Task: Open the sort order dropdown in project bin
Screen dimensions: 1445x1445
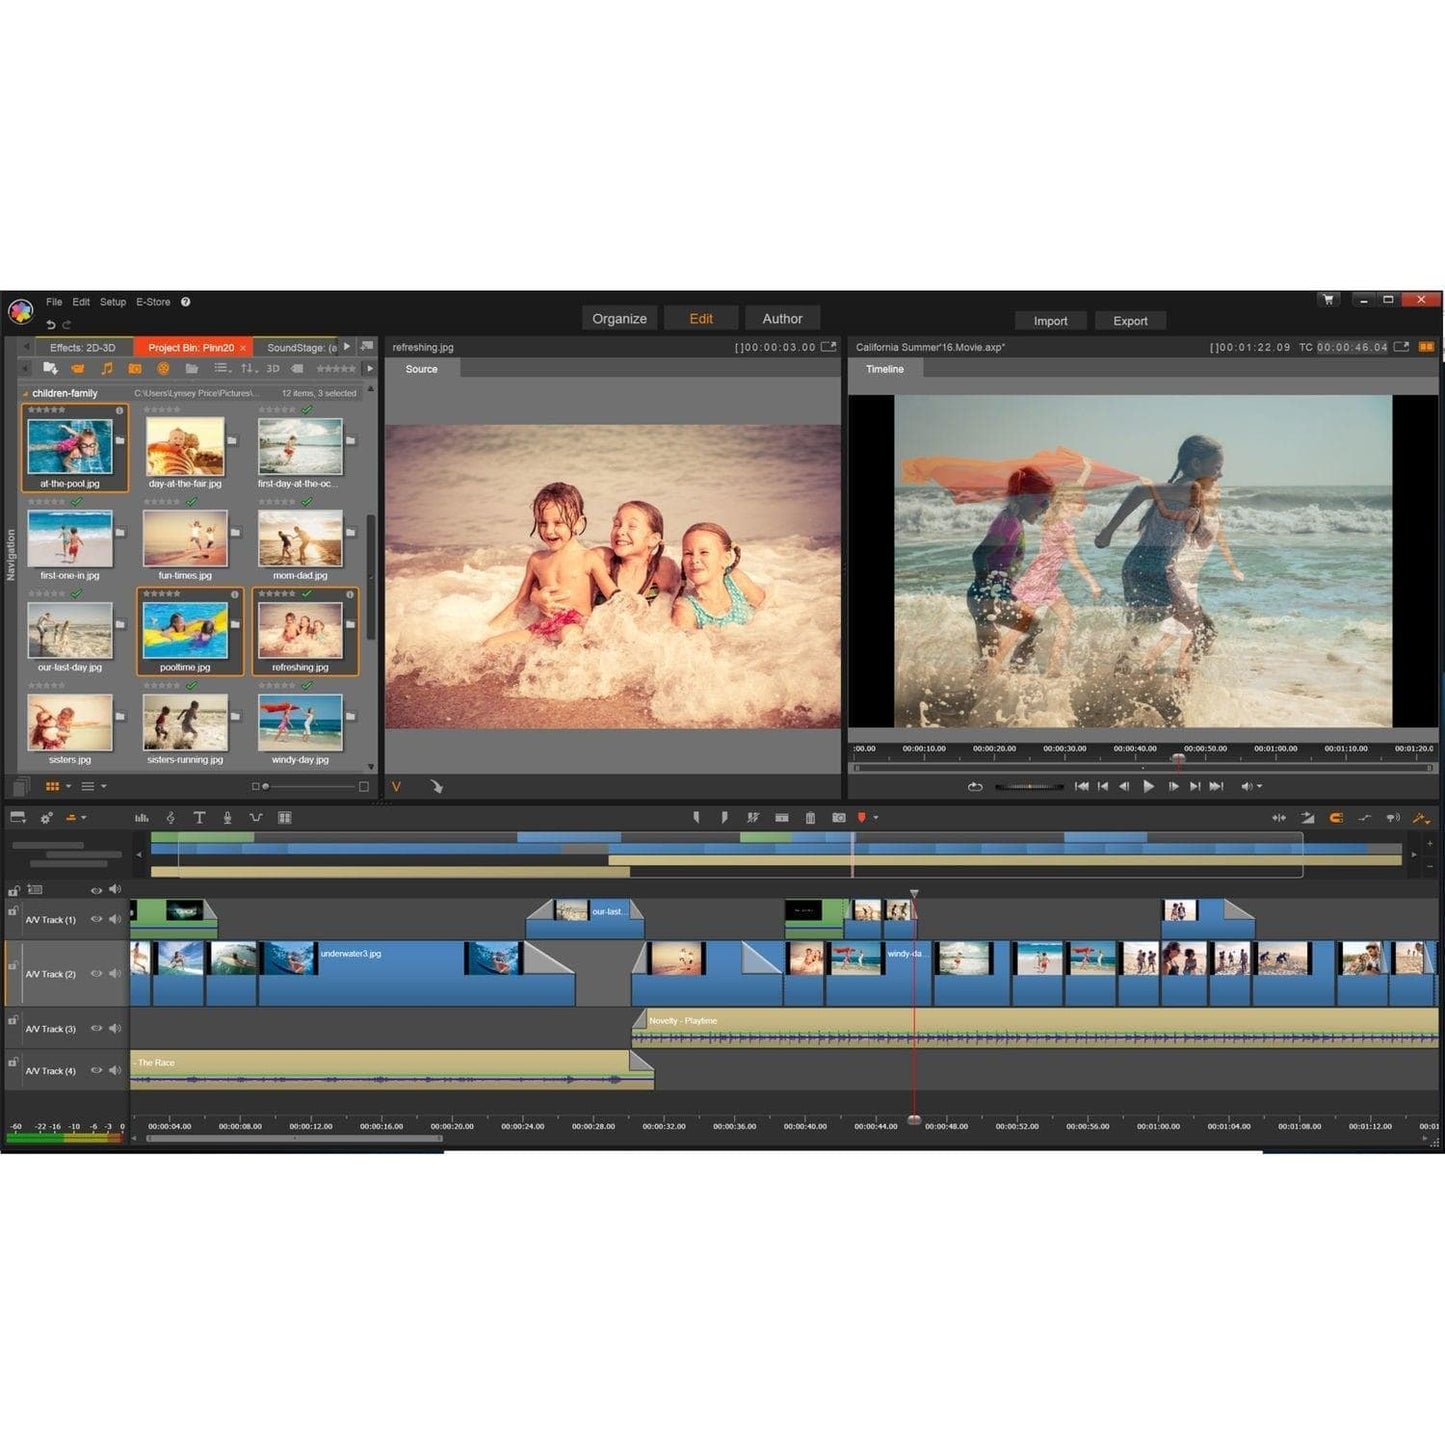Action: point(247,368)
